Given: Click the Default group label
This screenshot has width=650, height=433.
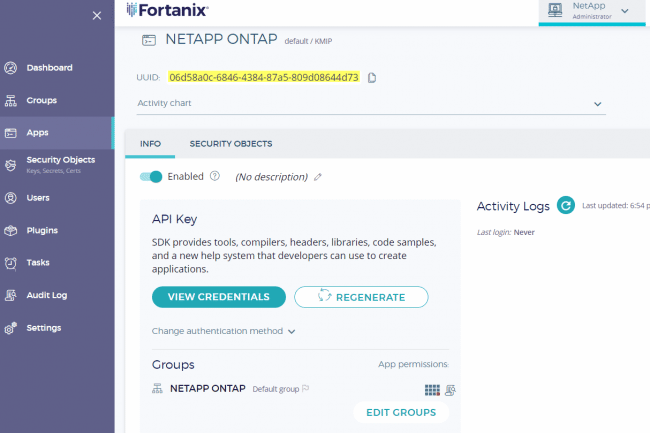Looking at the screenshot, I should coord(276,389).
